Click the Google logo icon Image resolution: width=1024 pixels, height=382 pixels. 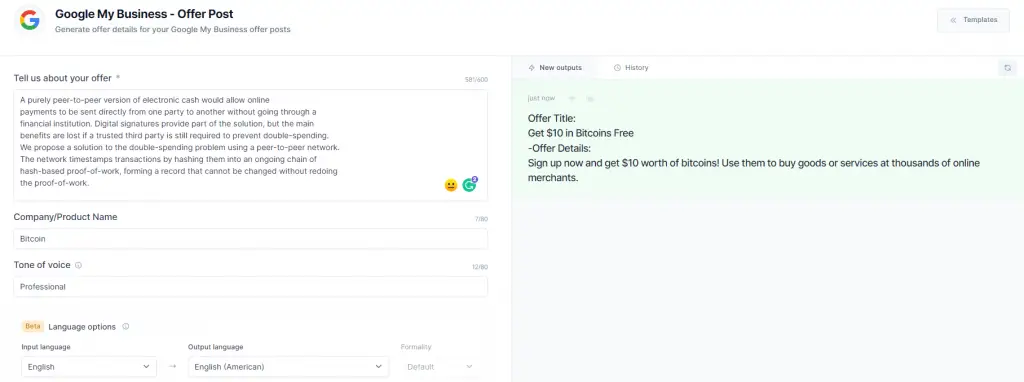[29, 21]
